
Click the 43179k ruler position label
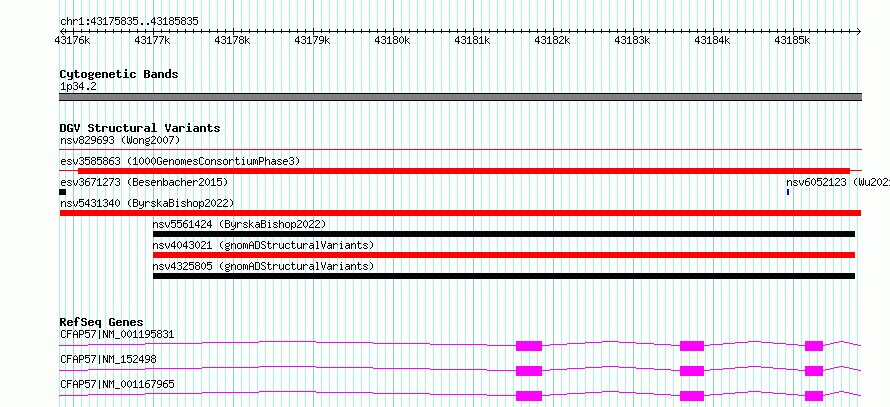click(x=312, y=40)
